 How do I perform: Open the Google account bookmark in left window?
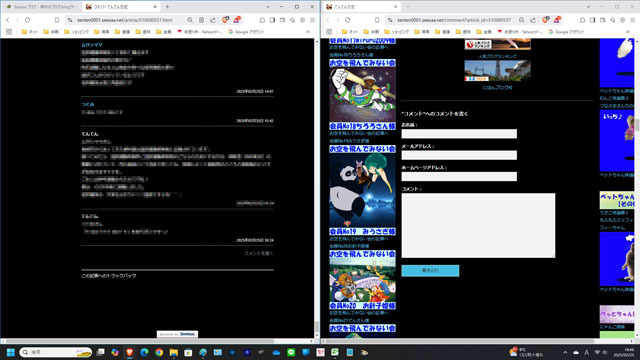point(246,31)
